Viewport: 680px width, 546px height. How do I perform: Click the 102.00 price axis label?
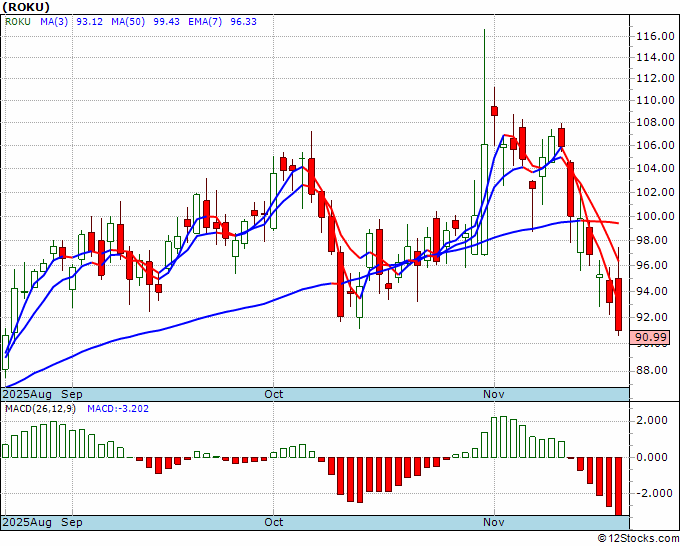655,192
